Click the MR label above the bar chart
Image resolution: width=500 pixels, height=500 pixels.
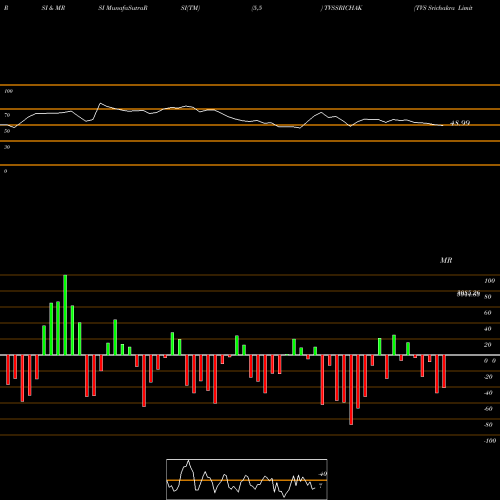pyautogui.click(x=446, y=260)
